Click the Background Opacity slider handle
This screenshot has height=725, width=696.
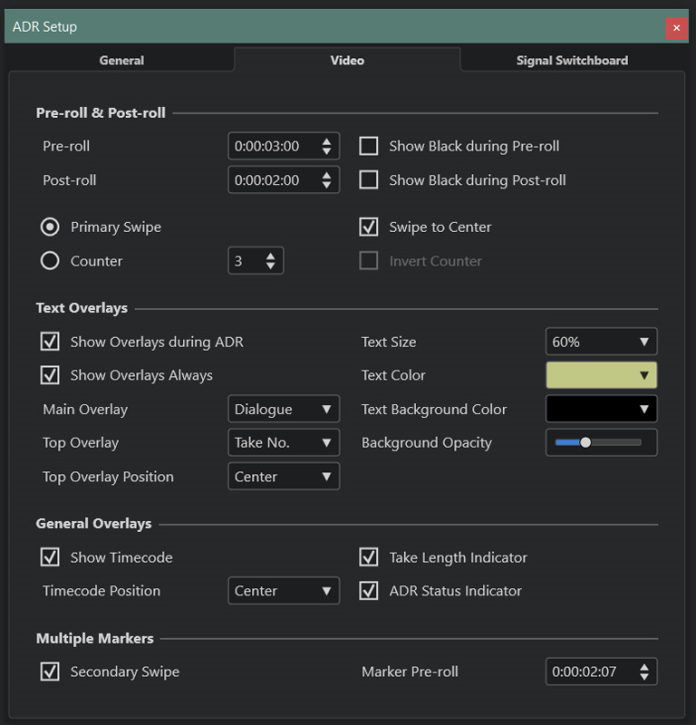[x=585, y=442]
